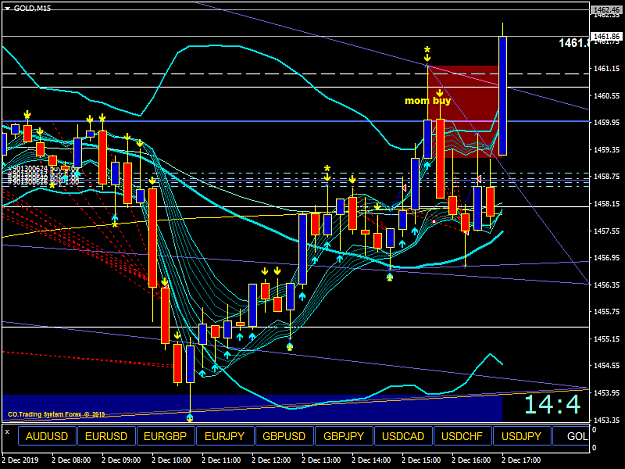This screenshot has height=469, width=625.
Task: Close the symbol panel with the x
Action: tap(7, 432)
